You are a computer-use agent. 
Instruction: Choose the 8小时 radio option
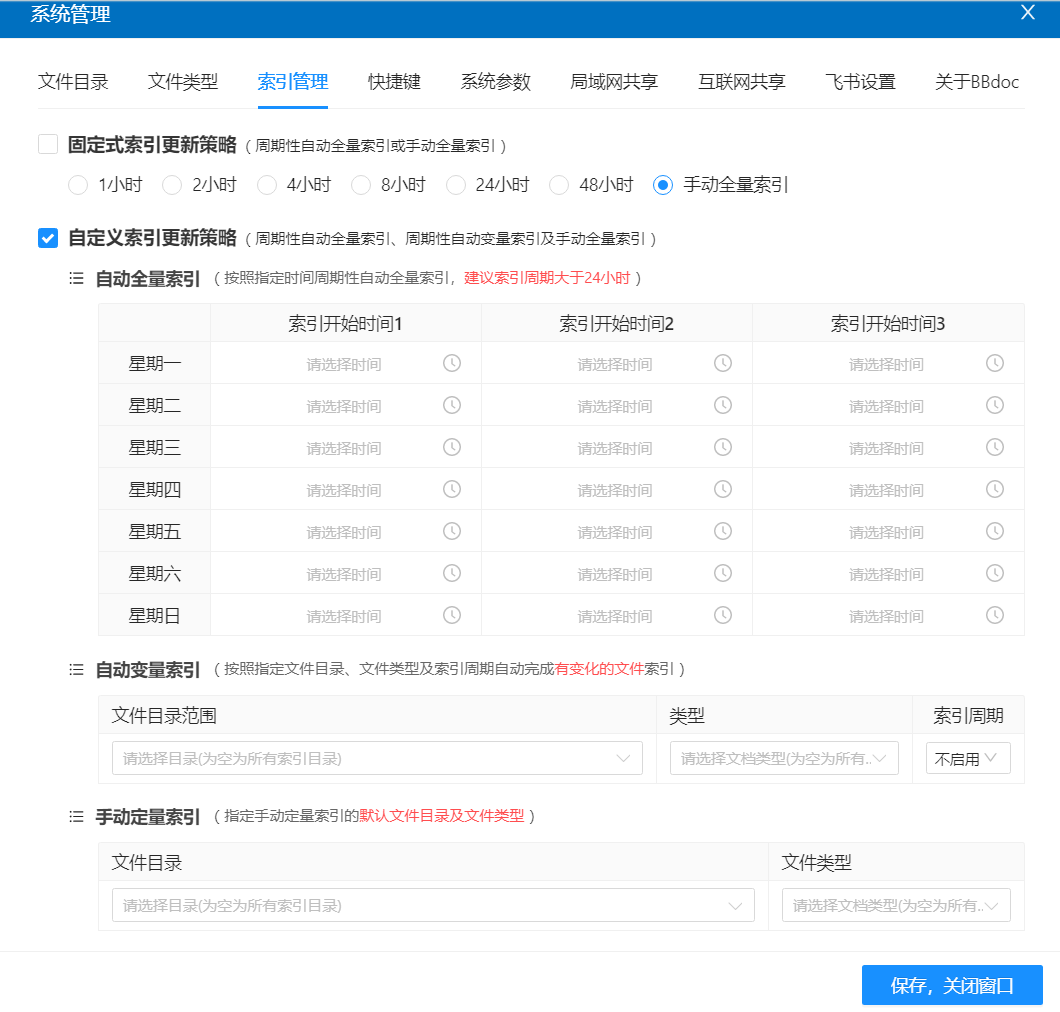pyautogui.click(x=361, y=185)
